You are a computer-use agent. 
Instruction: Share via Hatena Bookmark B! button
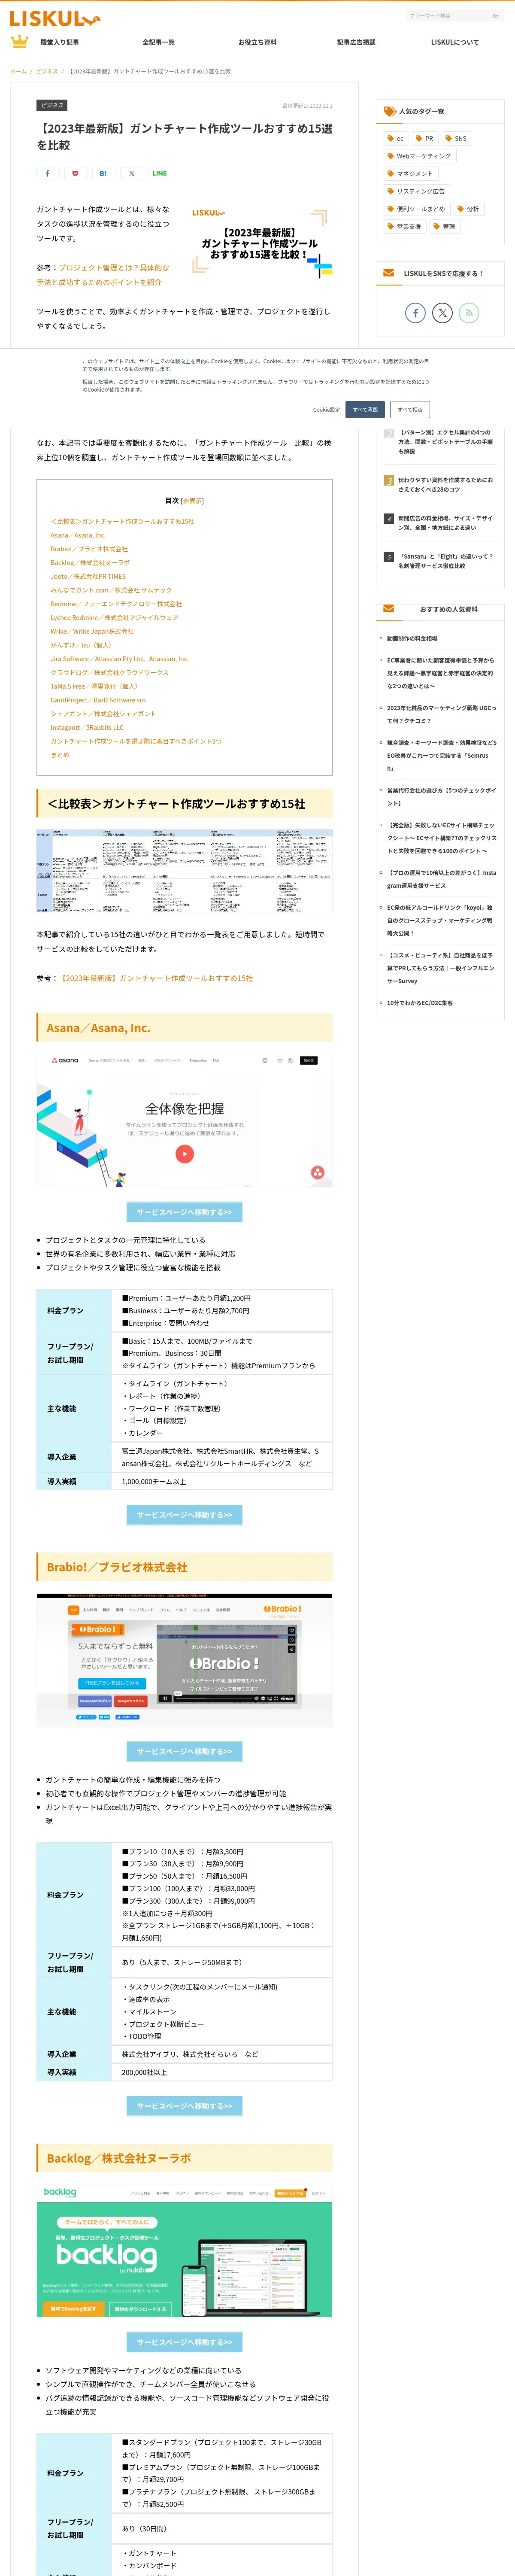[x=103, y=173]
